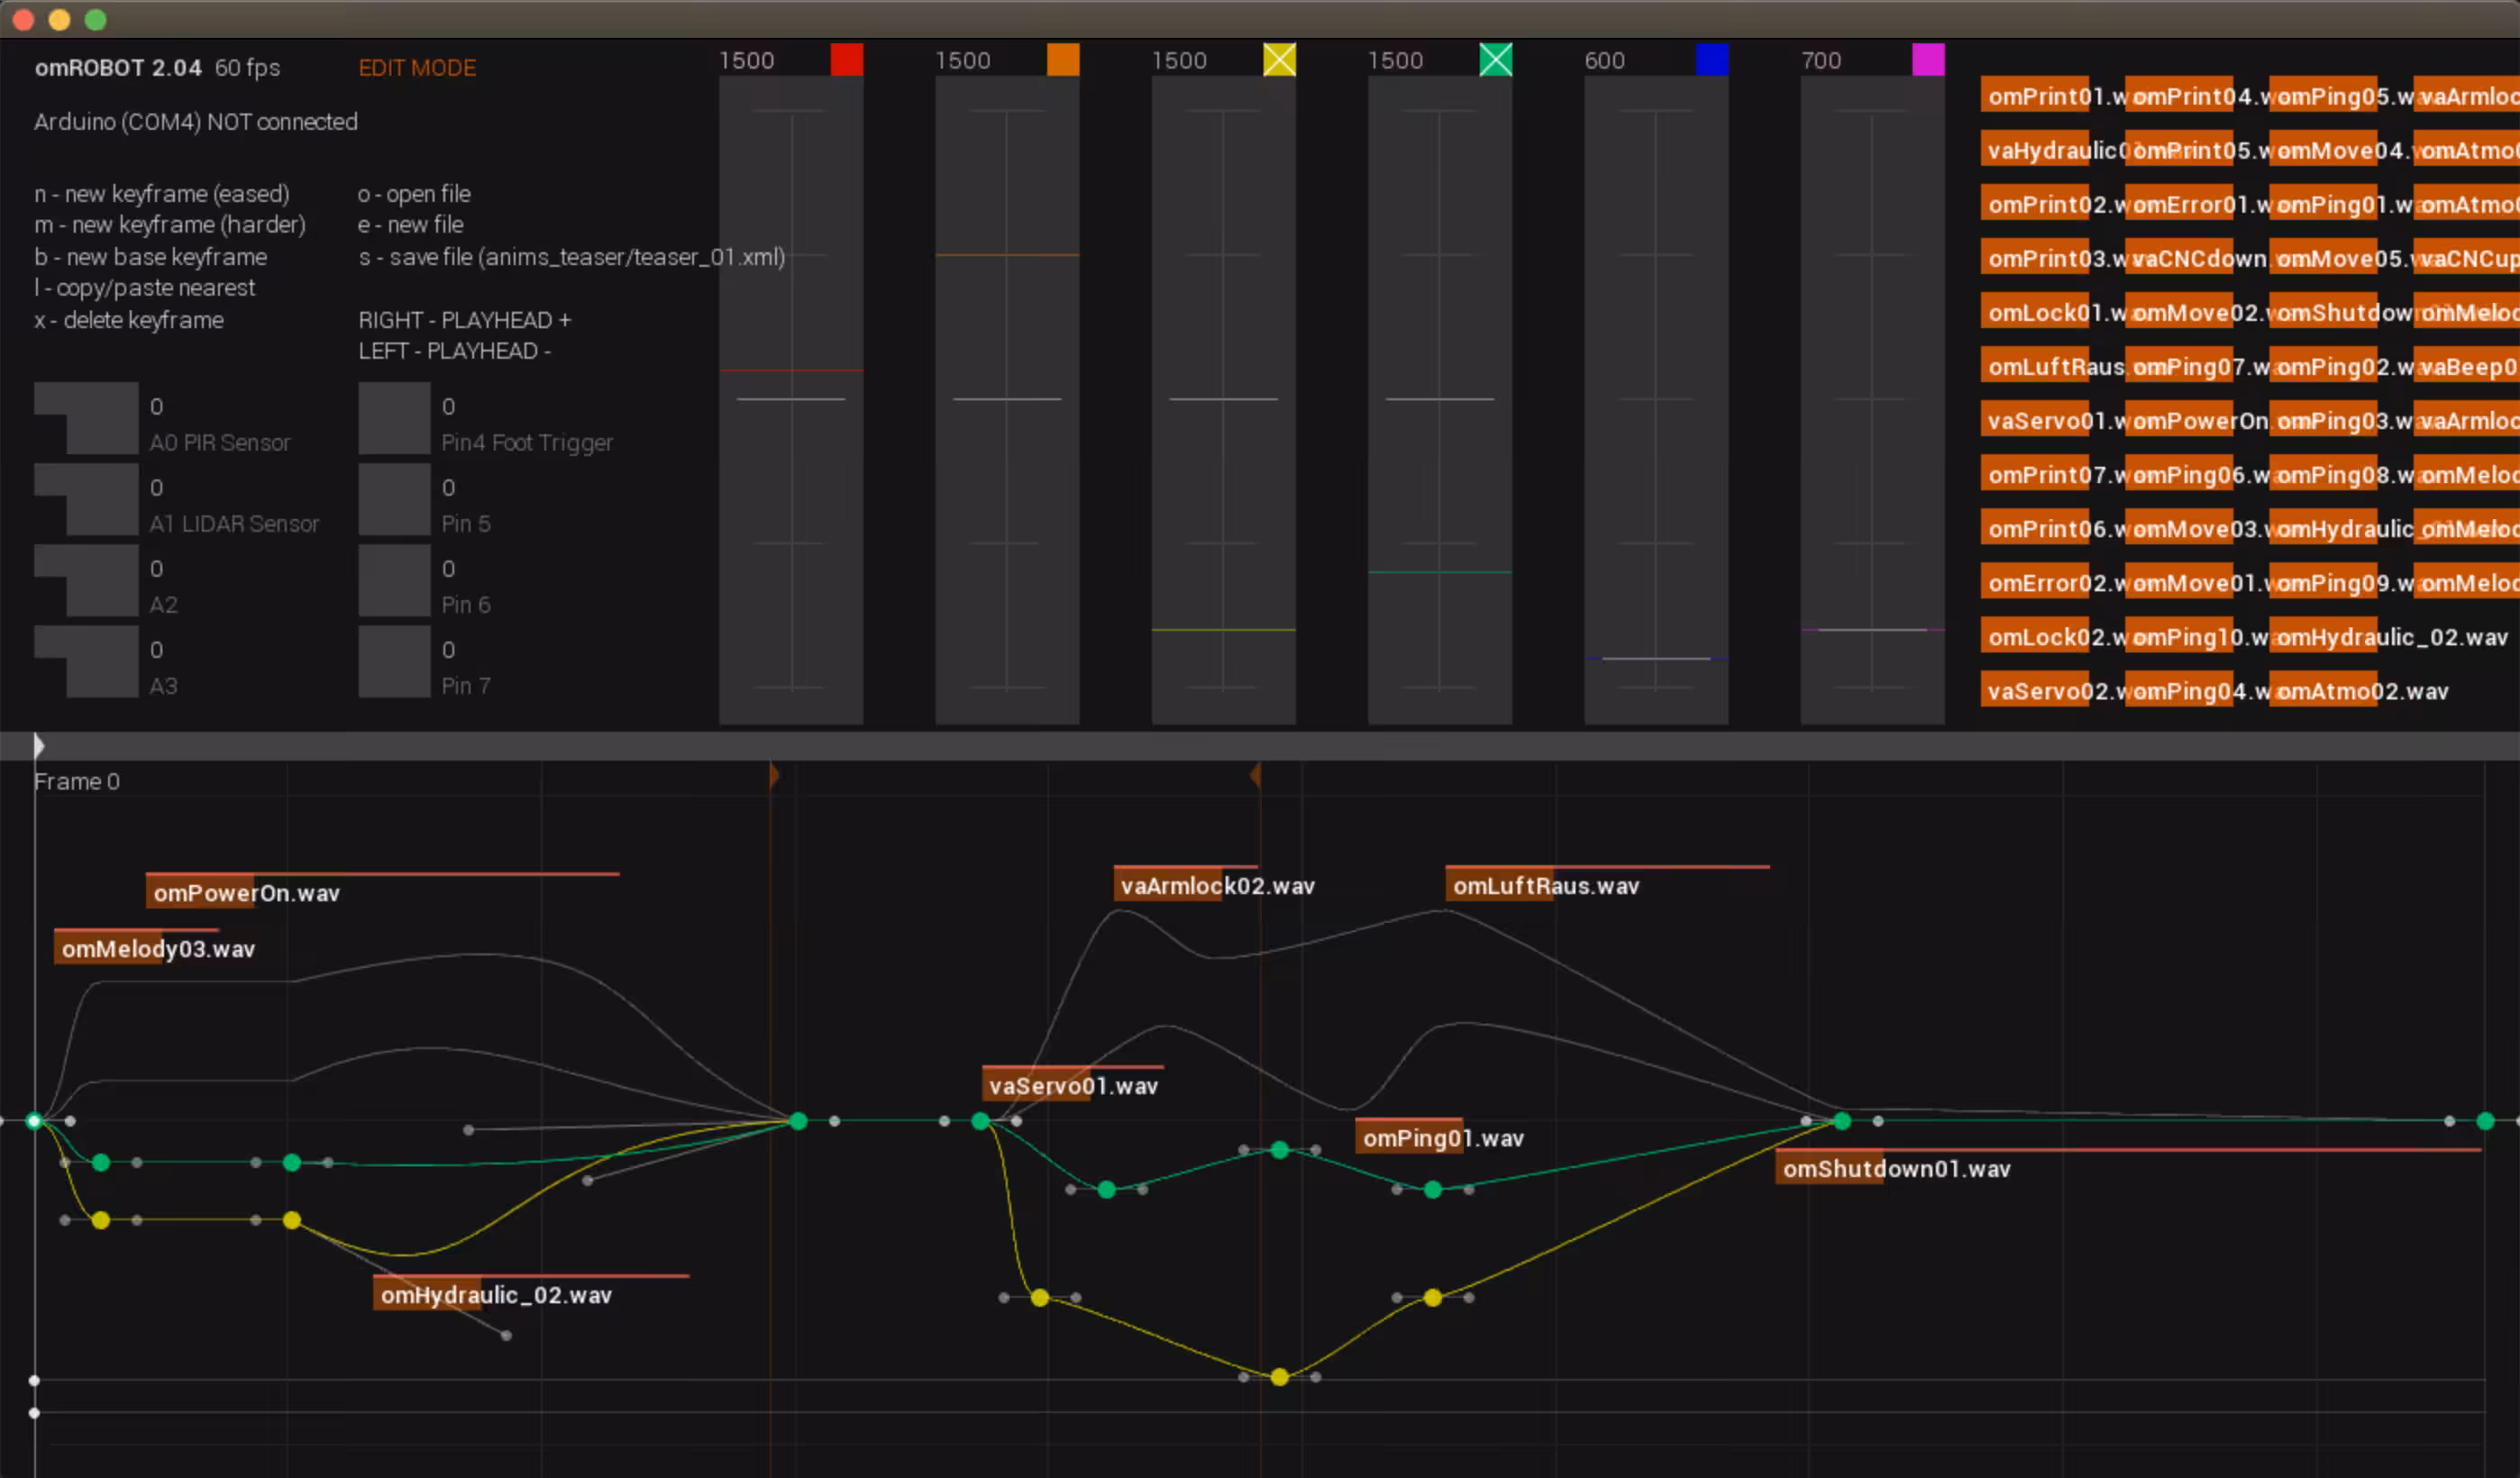
Task: Click the orange channel color swatch
Action: click(x=1063, y=60)
